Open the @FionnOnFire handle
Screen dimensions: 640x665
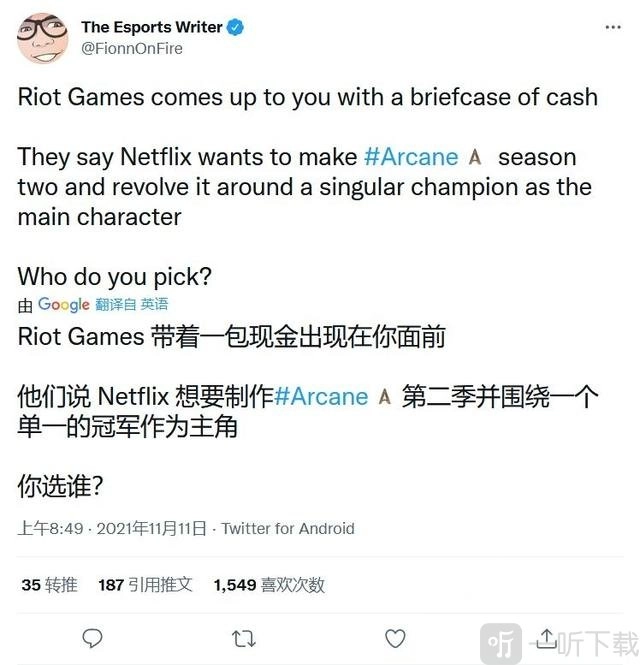pos(132,48)
